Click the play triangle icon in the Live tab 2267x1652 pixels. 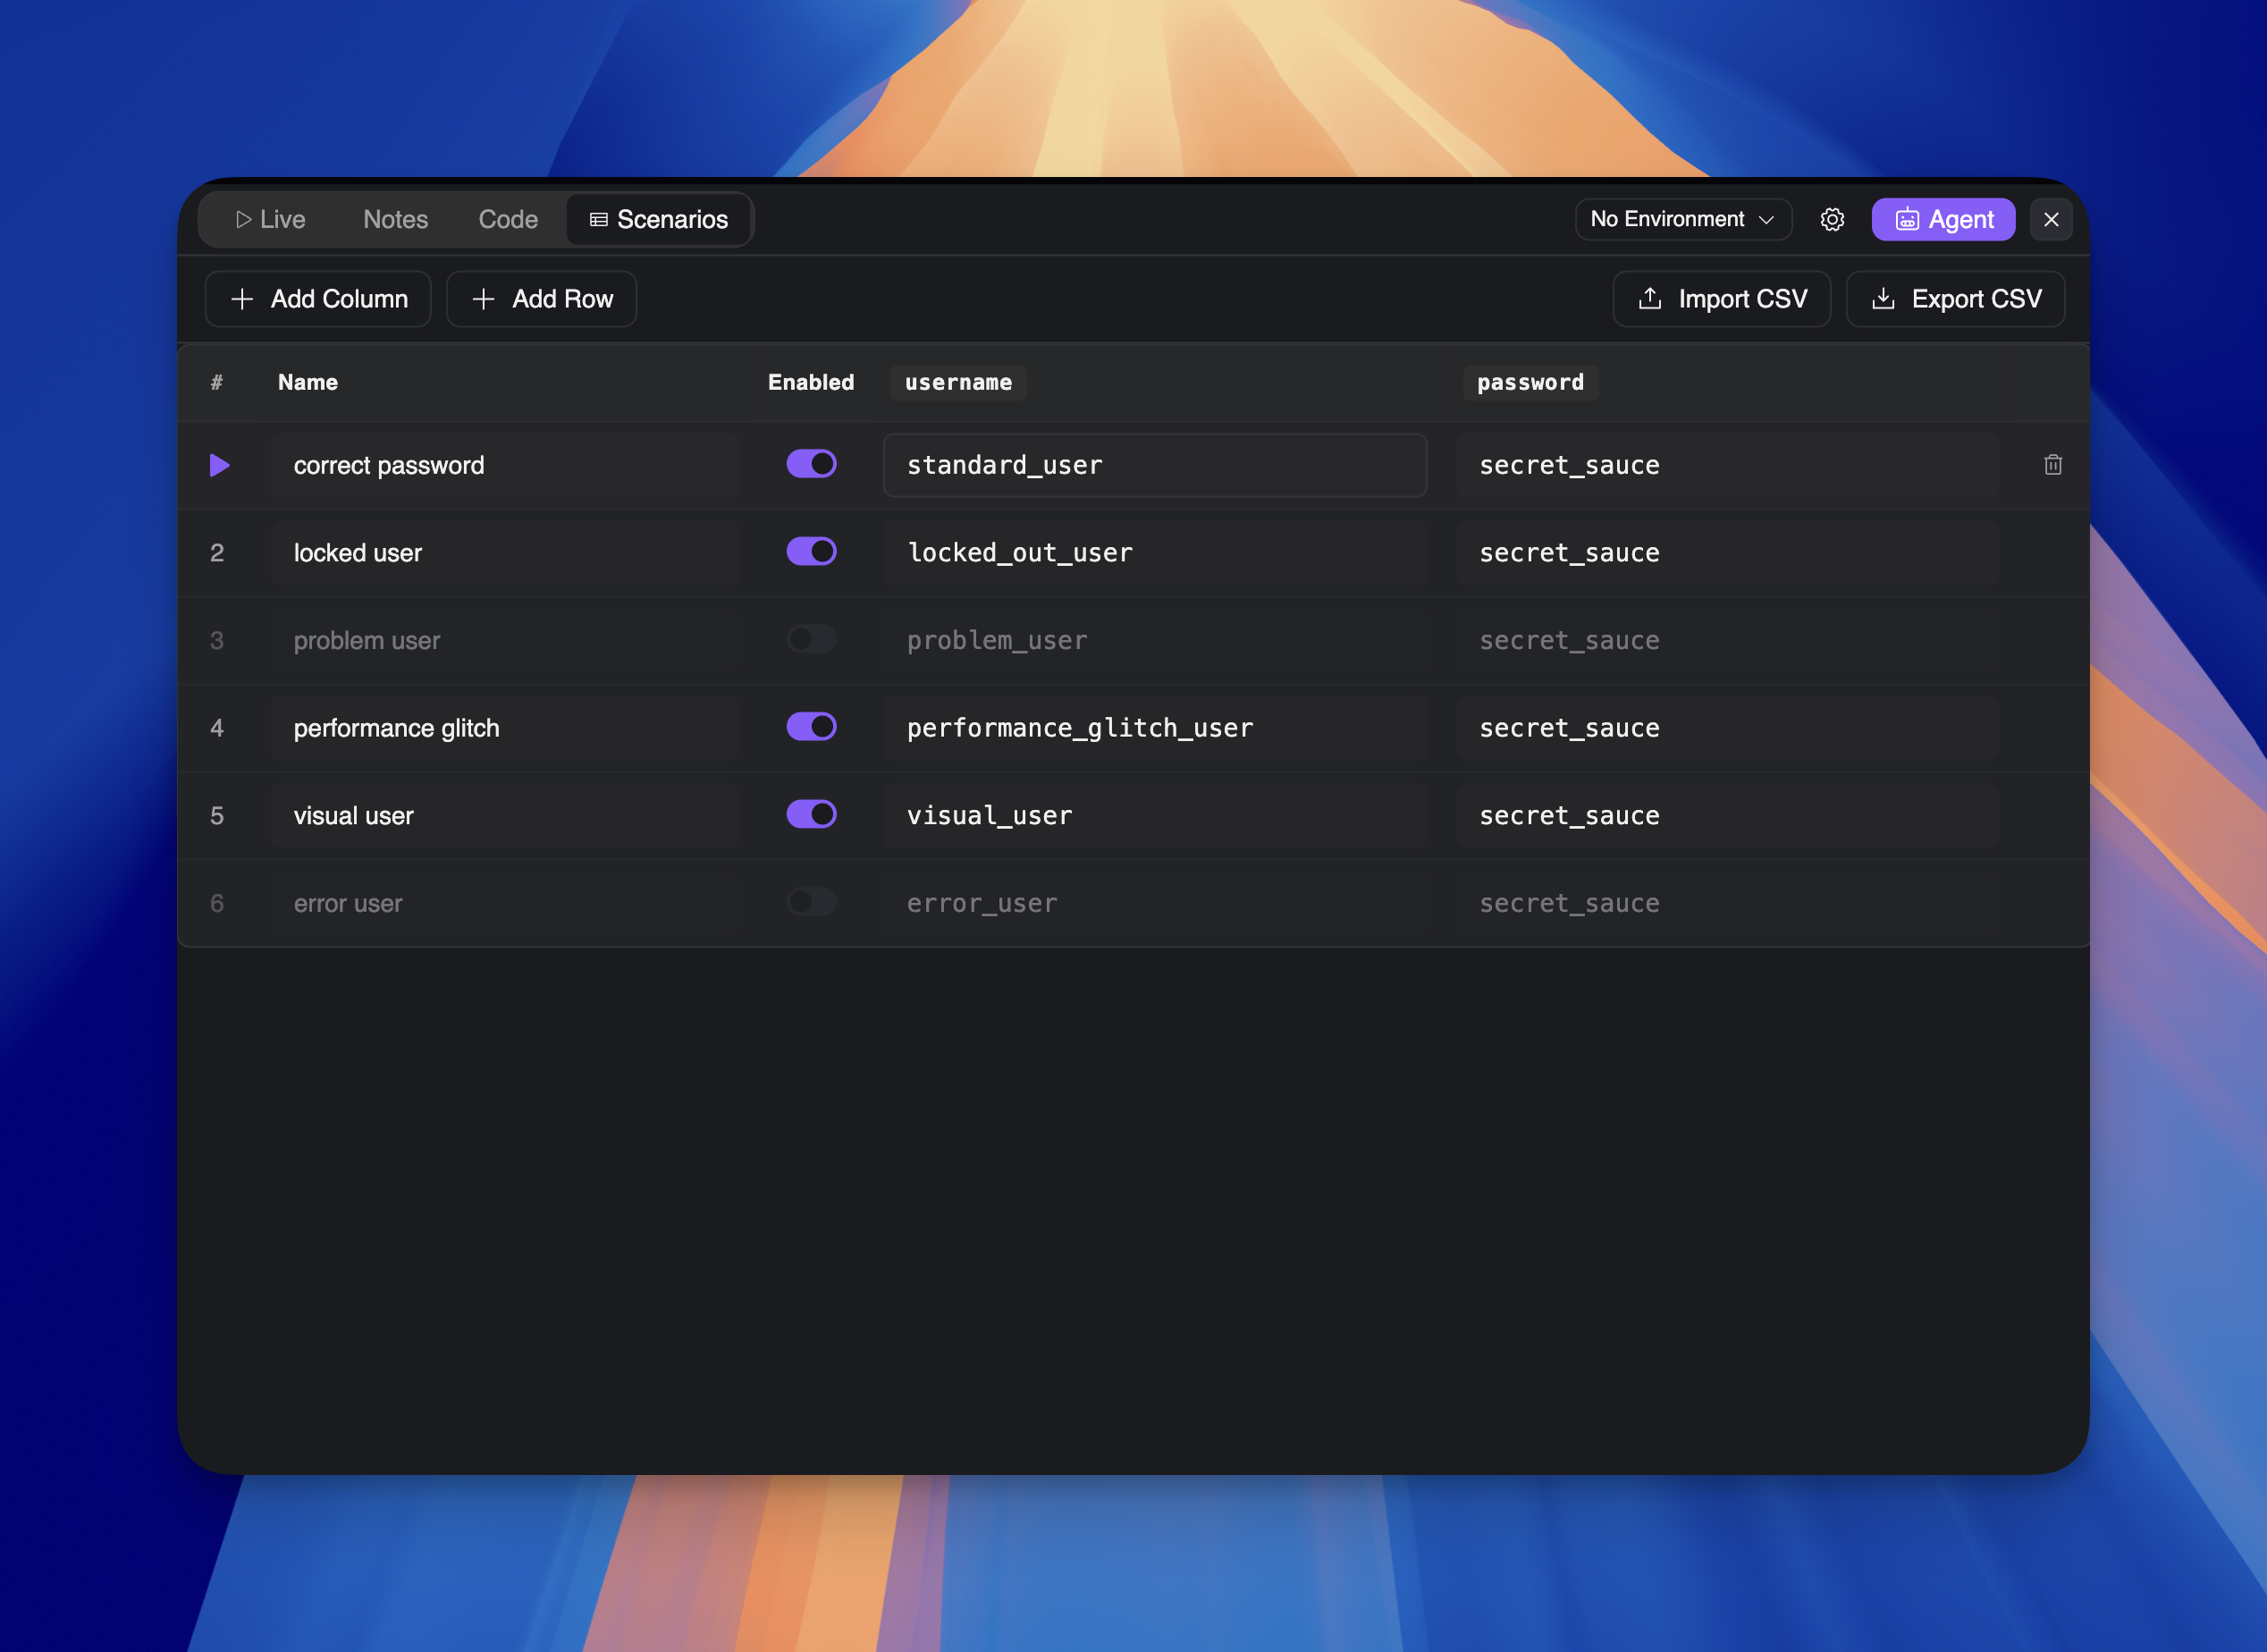[242, 218]
